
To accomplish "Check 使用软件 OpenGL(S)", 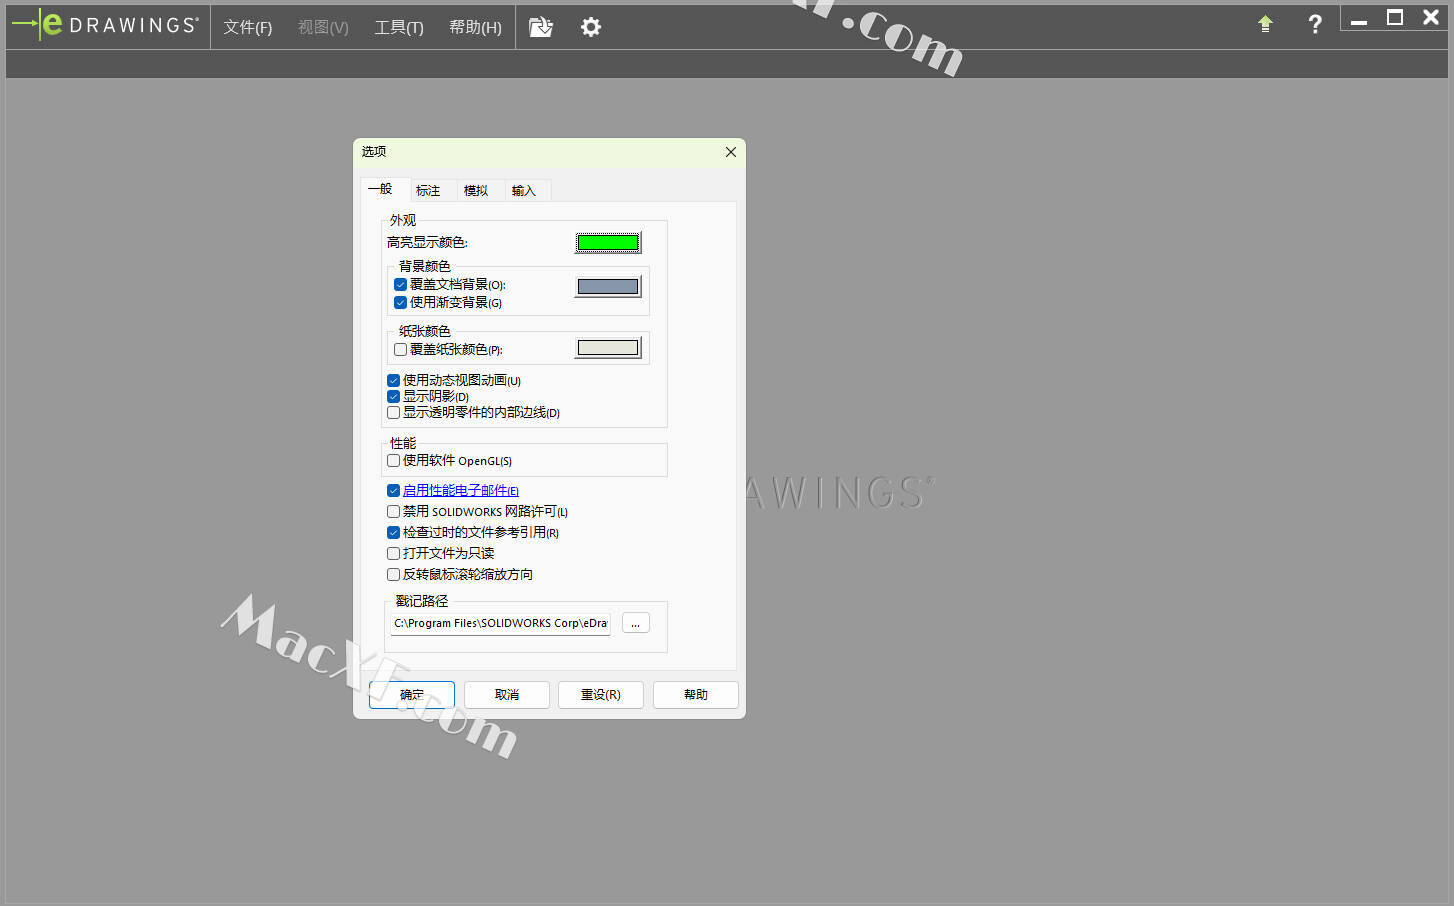I will click(x=393, y=461).
